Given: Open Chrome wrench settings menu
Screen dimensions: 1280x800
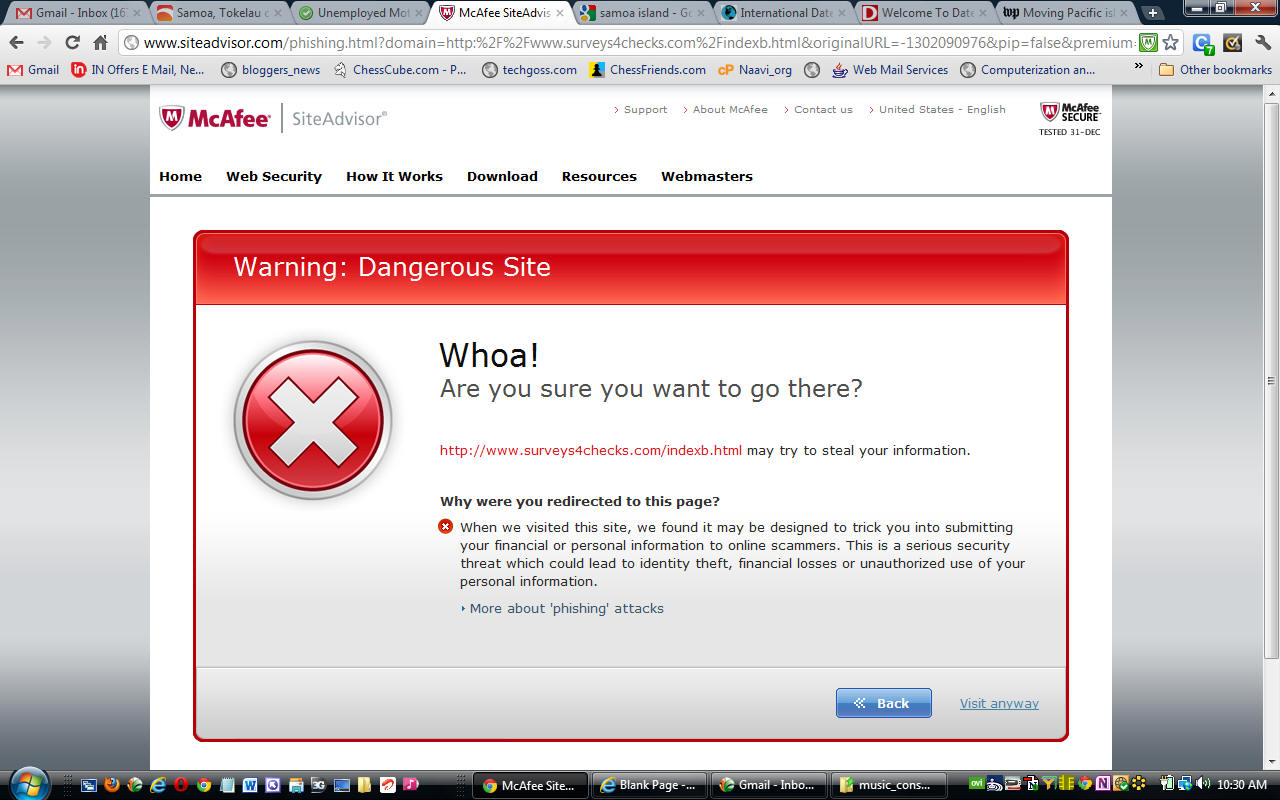Looking at the screenshot, I should pyautogui.click(x=1262, y=43).
